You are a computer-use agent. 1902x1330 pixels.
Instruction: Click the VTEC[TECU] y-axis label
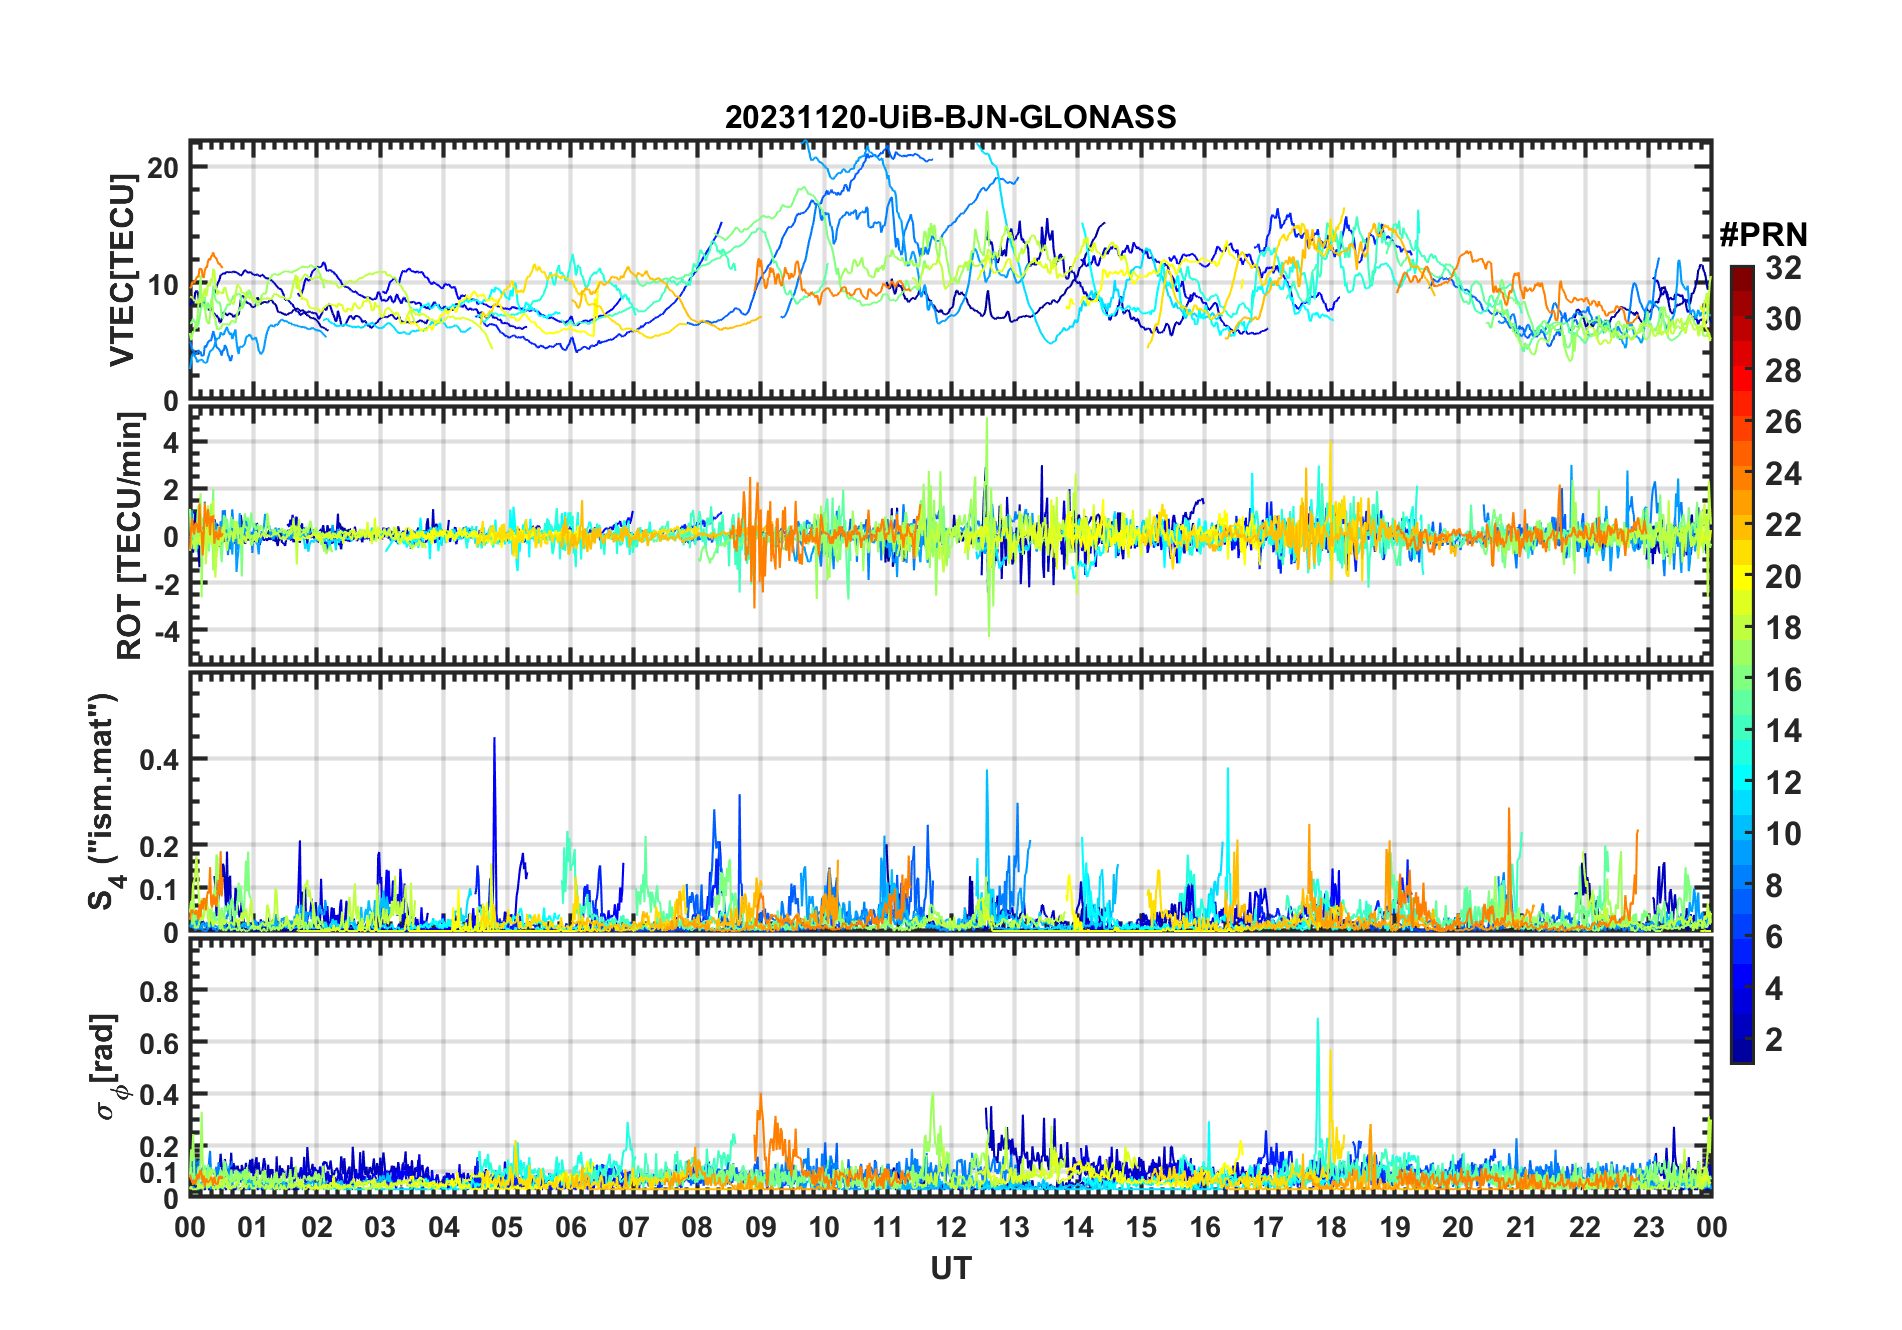click(122, 270)
